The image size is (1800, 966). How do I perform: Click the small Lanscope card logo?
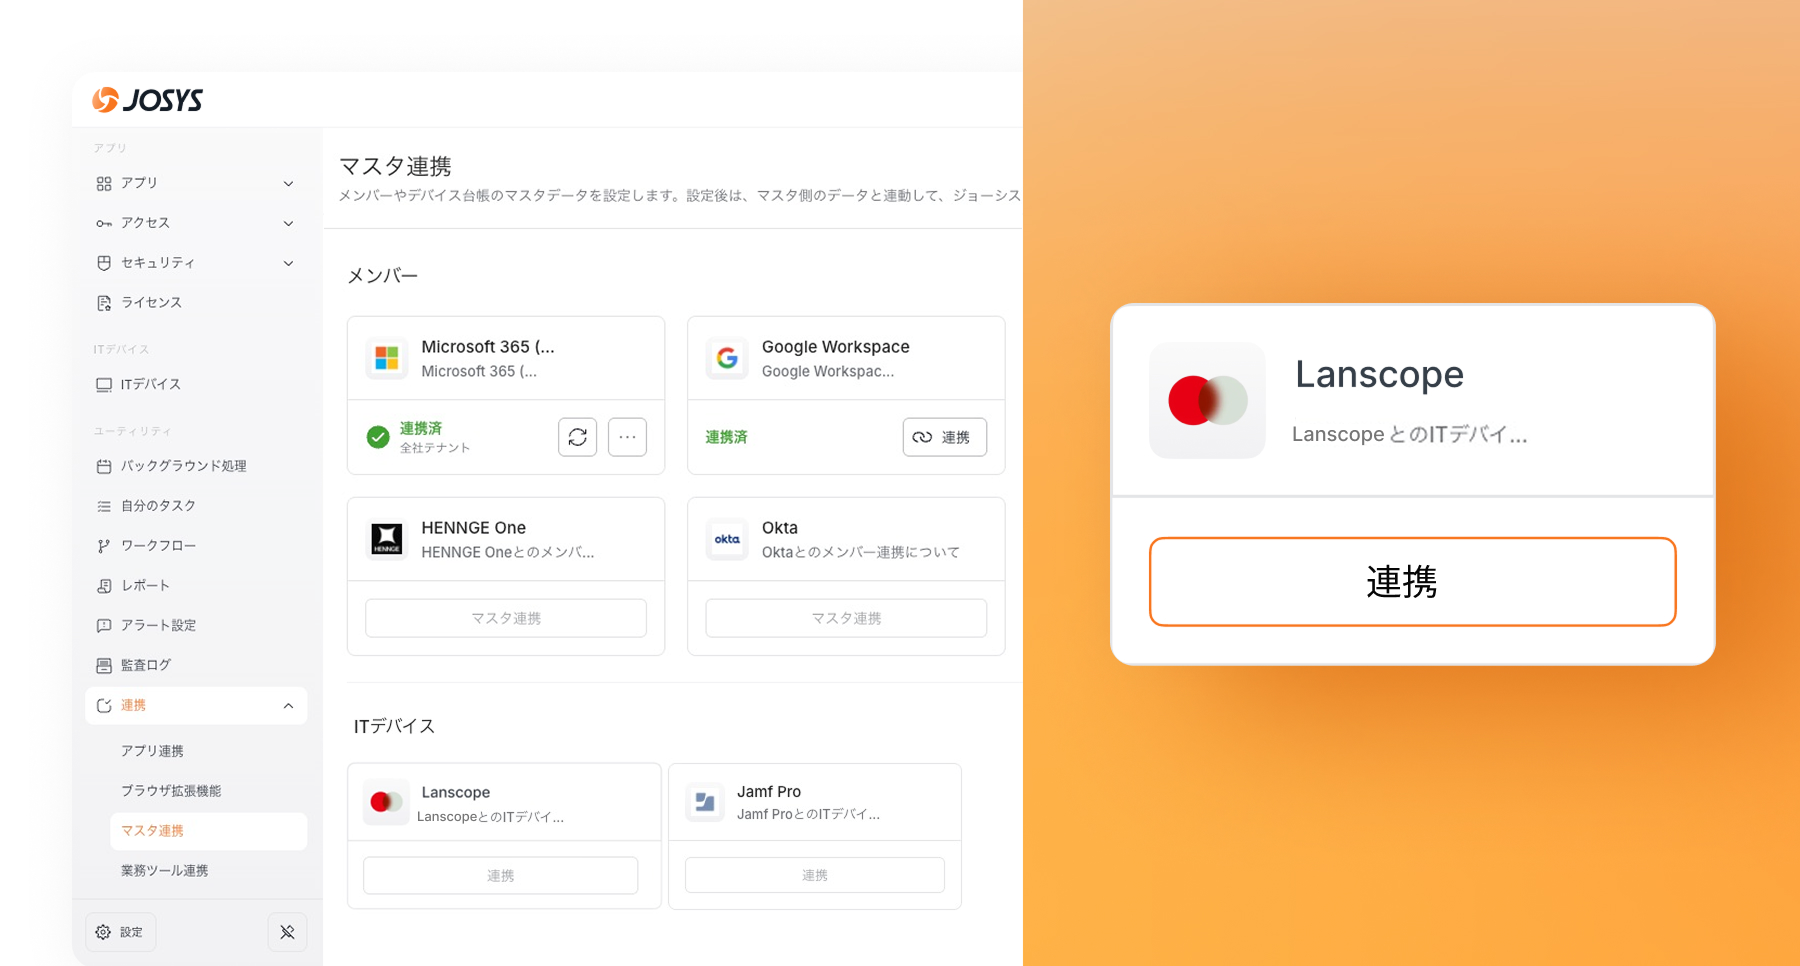[386, 802]
